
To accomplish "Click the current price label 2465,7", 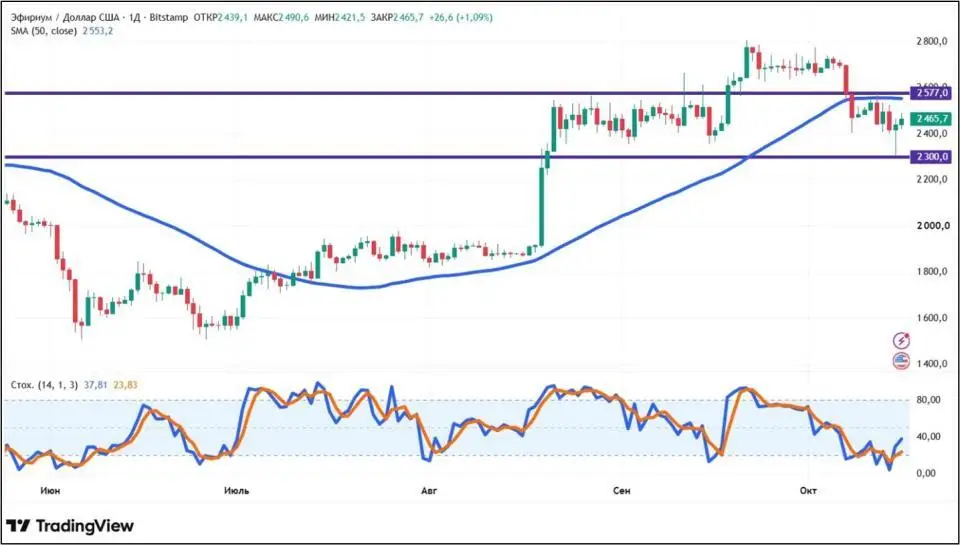I will tap(931, 119).
